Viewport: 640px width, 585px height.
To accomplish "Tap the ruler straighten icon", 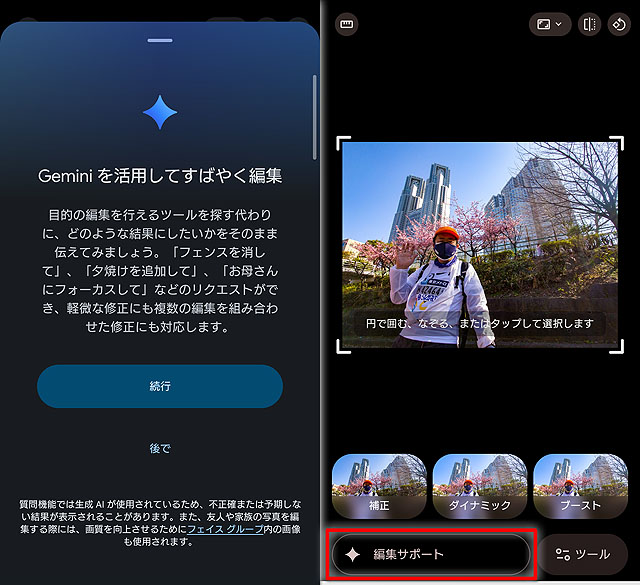I will (347, 23).
